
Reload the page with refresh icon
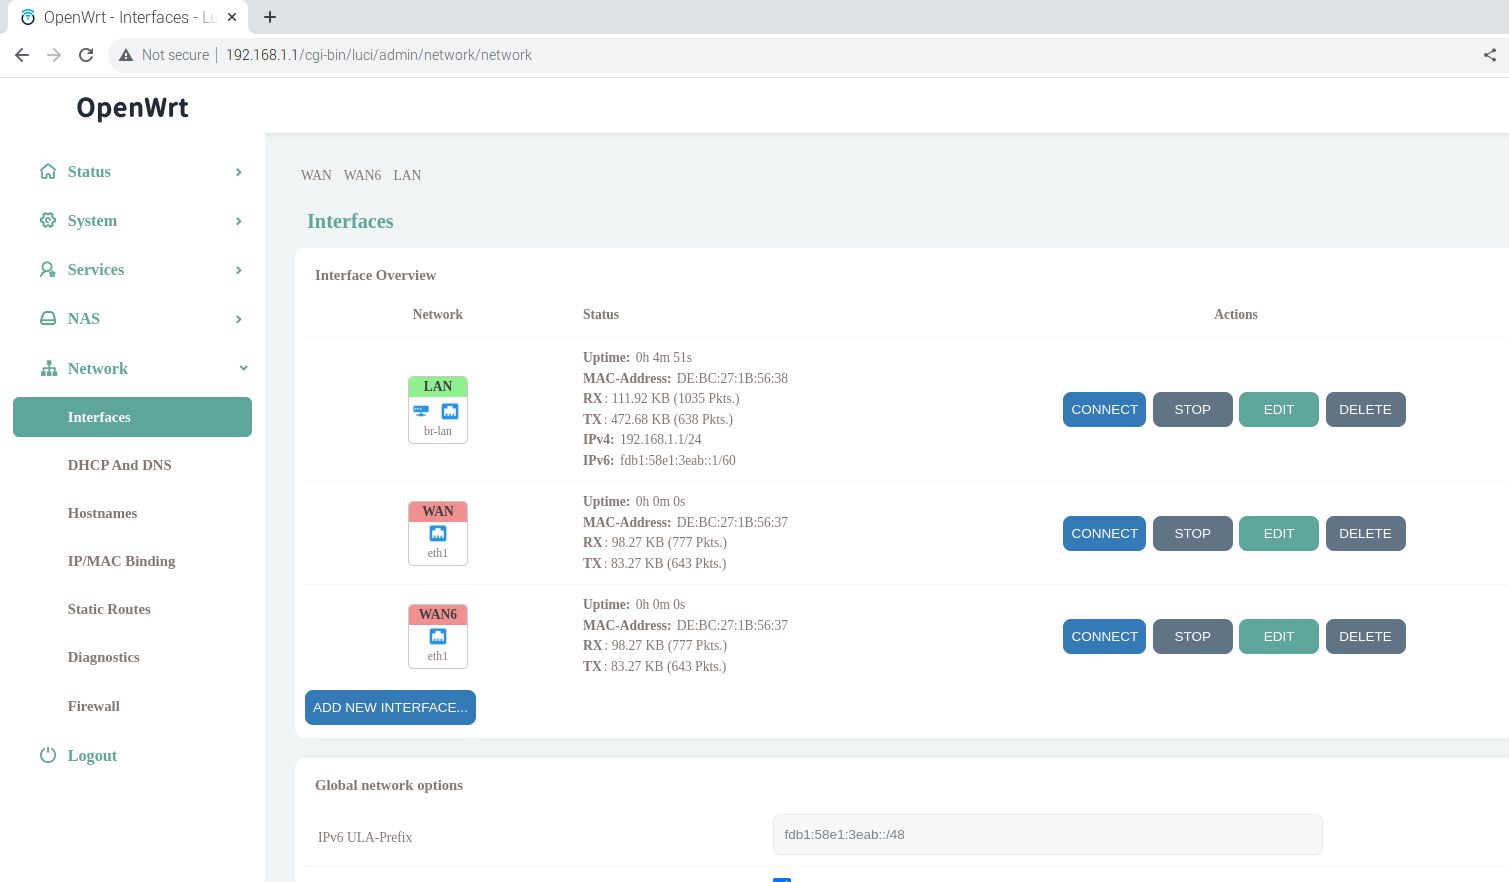click(x=86, y=55)
